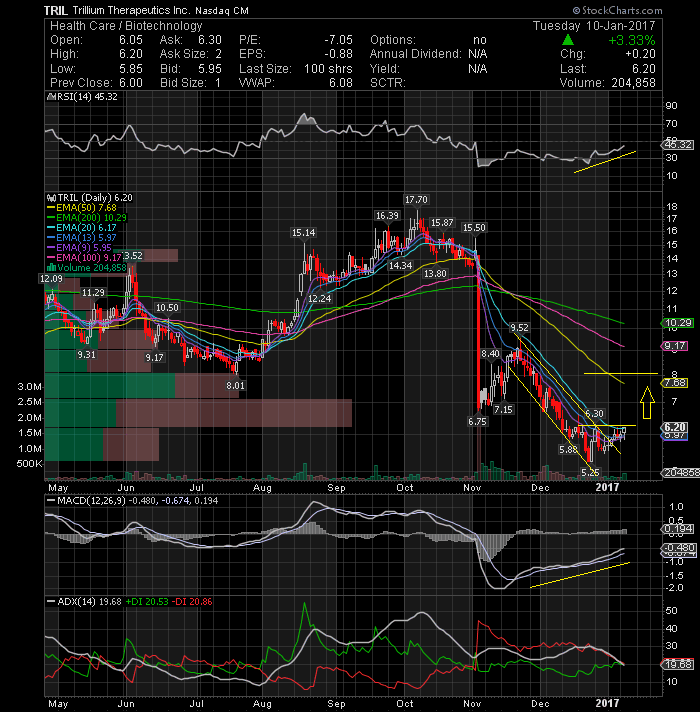
Task: Click the 15.87 price label
Action: [x=442, y=222]
